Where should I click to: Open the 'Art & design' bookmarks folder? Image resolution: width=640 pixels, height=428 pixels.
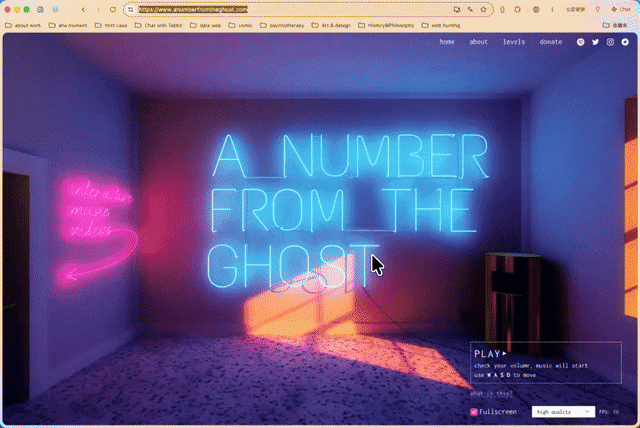pyautogui.click(x=331, y=25)
